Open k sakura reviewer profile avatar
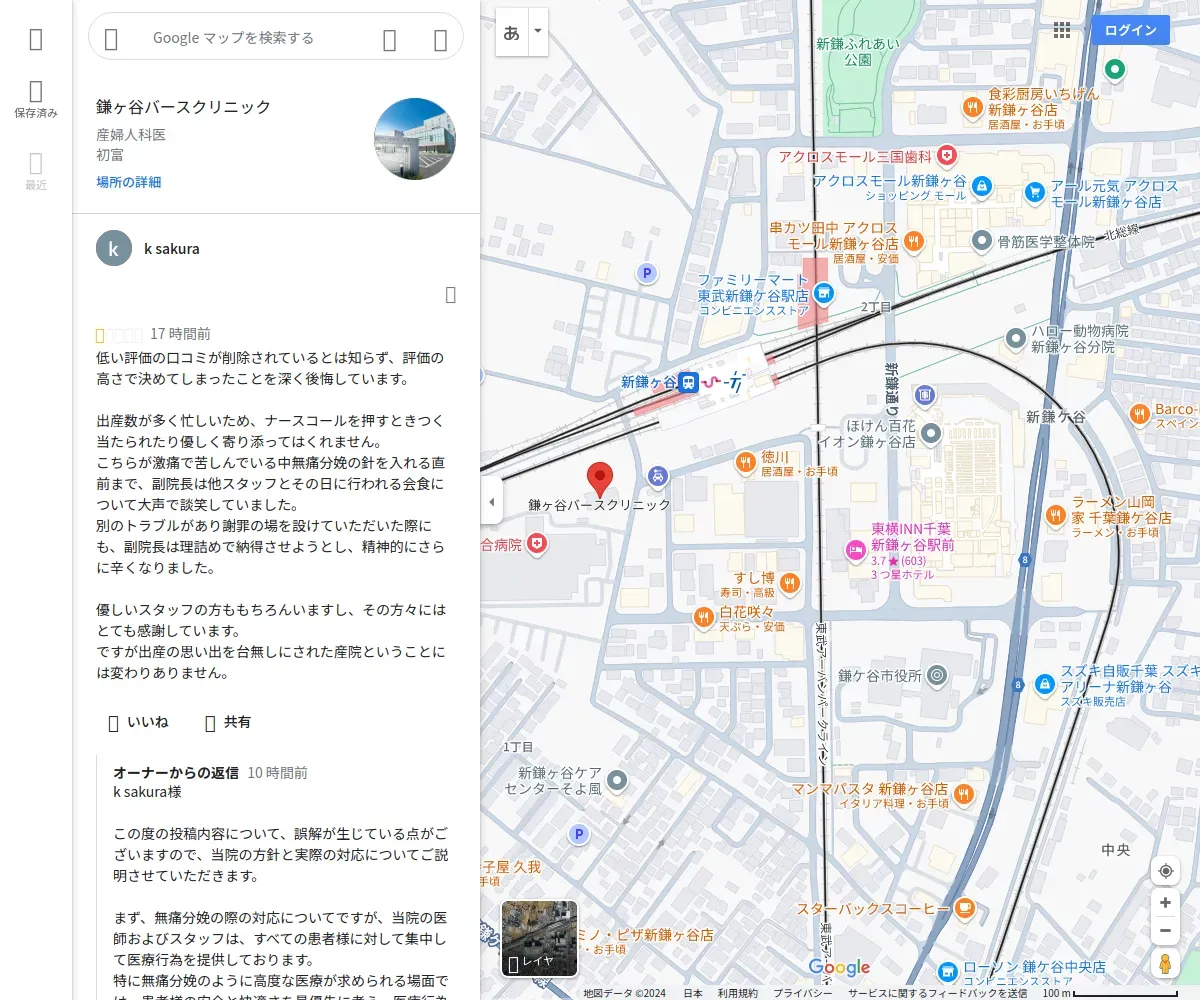 click(114, 248)
